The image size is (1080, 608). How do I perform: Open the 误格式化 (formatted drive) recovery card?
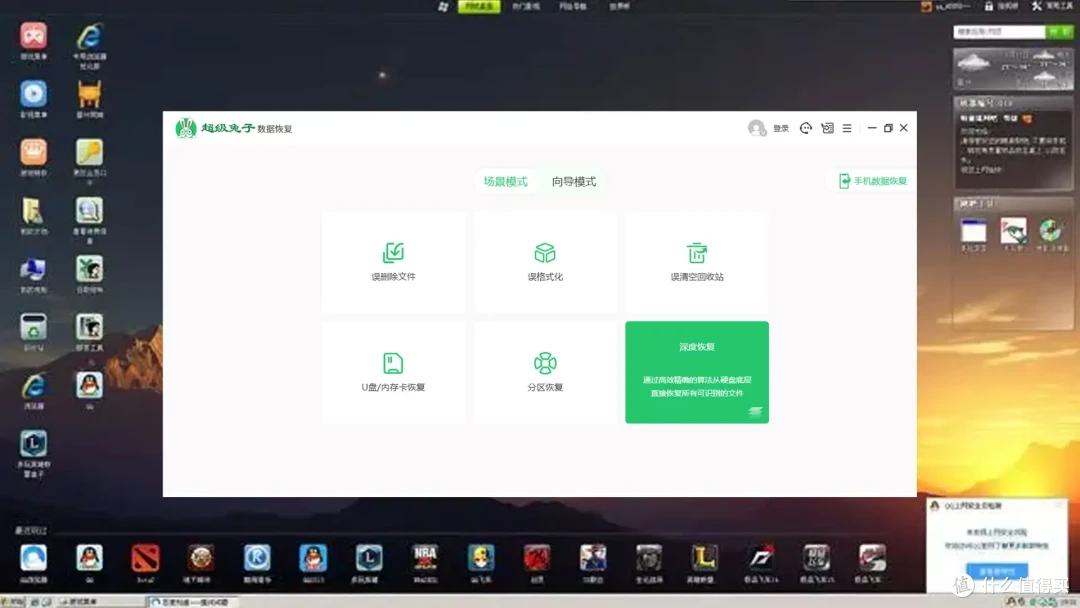pos(545,262)
